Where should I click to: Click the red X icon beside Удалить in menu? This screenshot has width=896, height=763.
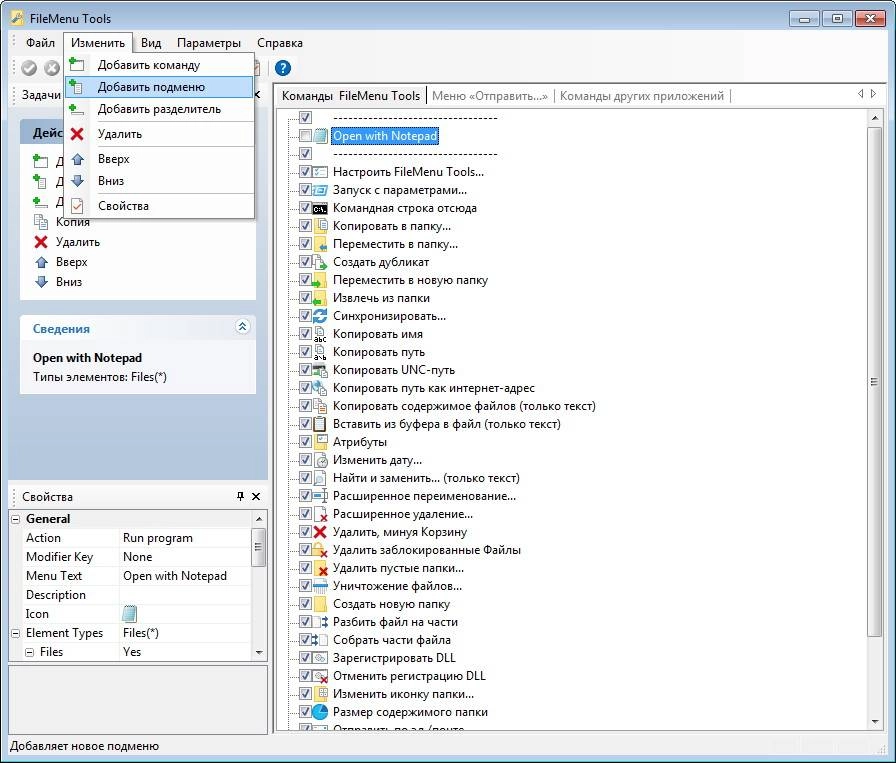click(77, 134)
